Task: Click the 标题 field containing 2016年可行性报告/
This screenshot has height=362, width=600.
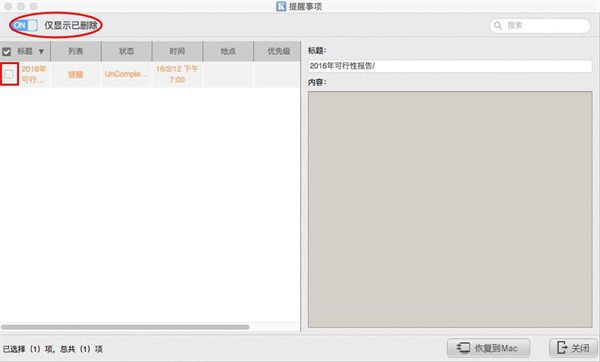Action: (x=450, y=66)
